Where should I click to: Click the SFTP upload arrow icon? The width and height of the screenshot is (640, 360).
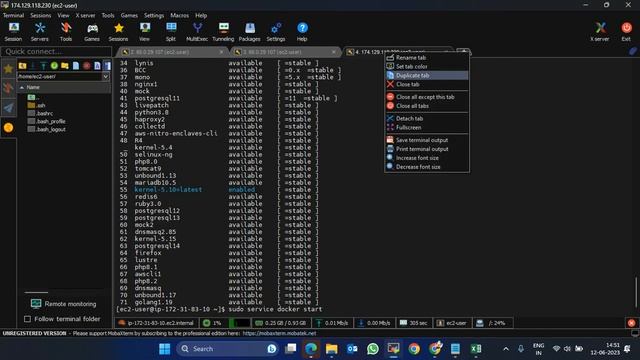pos(43,66)
